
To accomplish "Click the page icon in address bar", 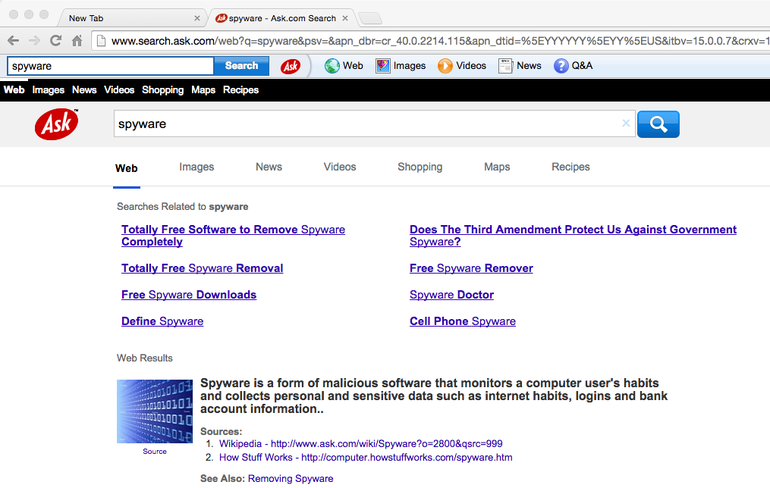I will [x=101, y=41].
